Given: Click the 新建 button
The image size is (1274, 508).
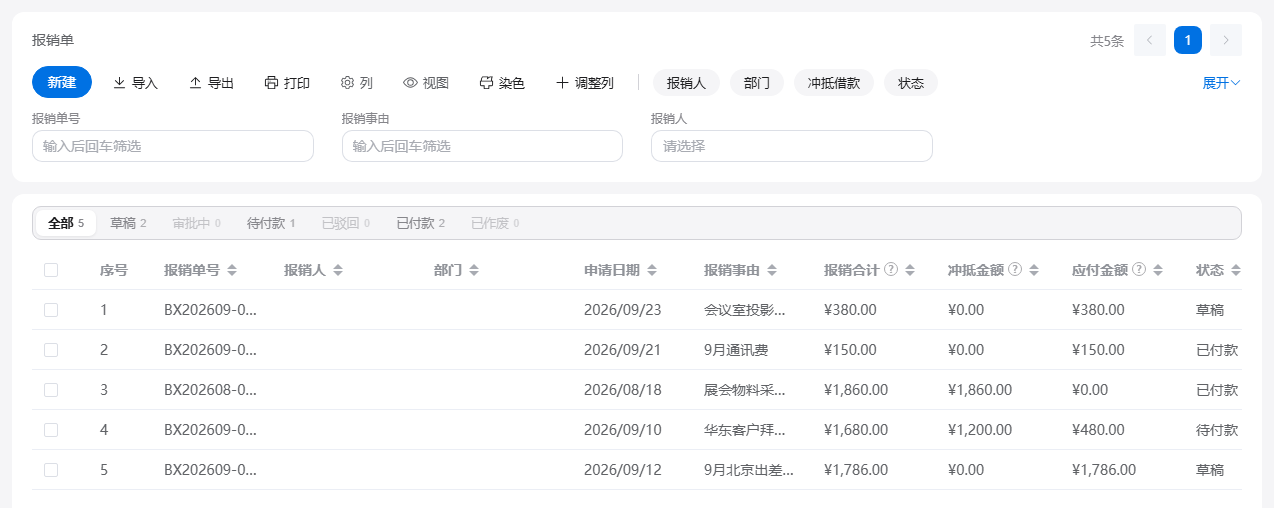Looking at the screenshot, I should (x=62, y=82).
